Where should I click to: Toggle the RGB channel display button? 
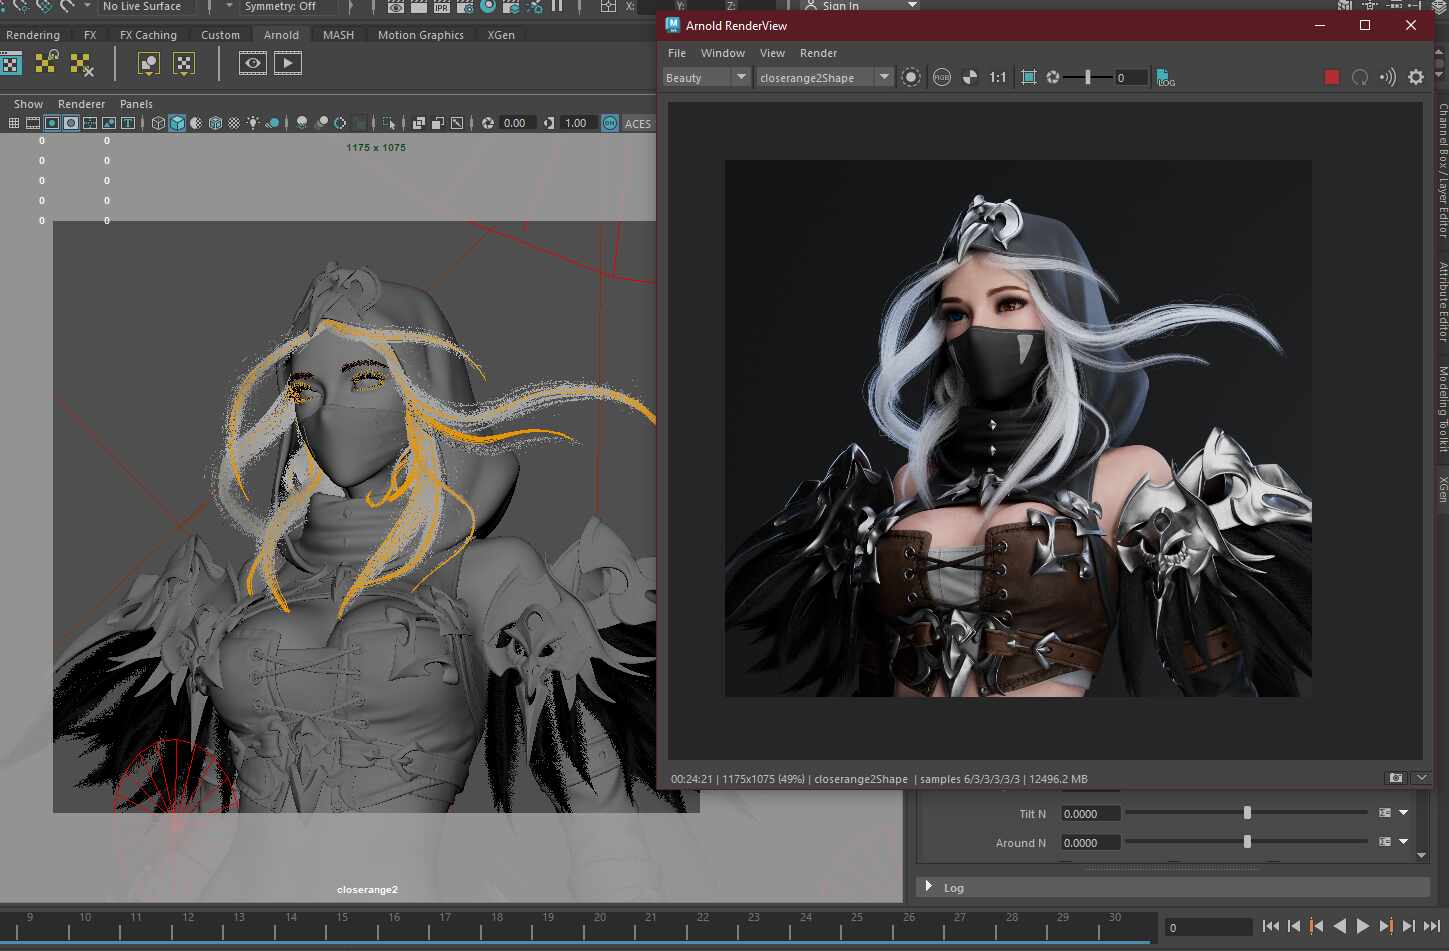click(x=941, y=77)
